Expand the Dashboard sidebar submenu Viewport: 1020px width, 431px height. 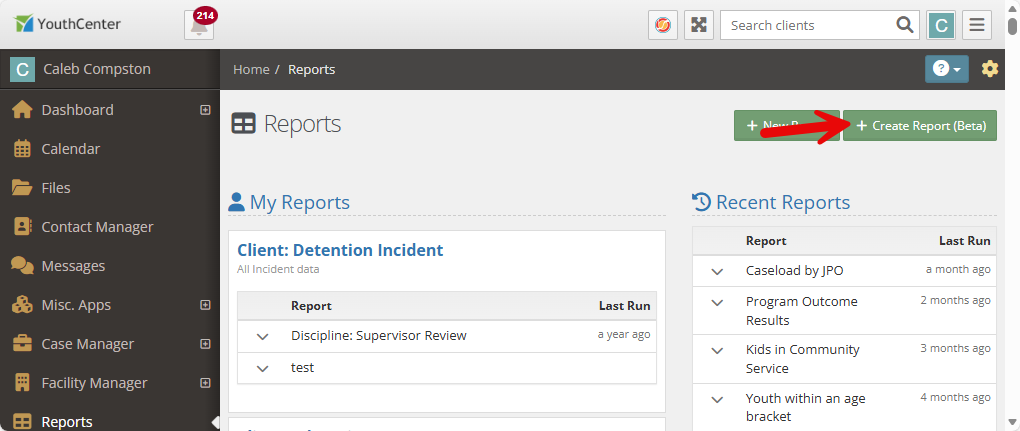tap(205, 110)
